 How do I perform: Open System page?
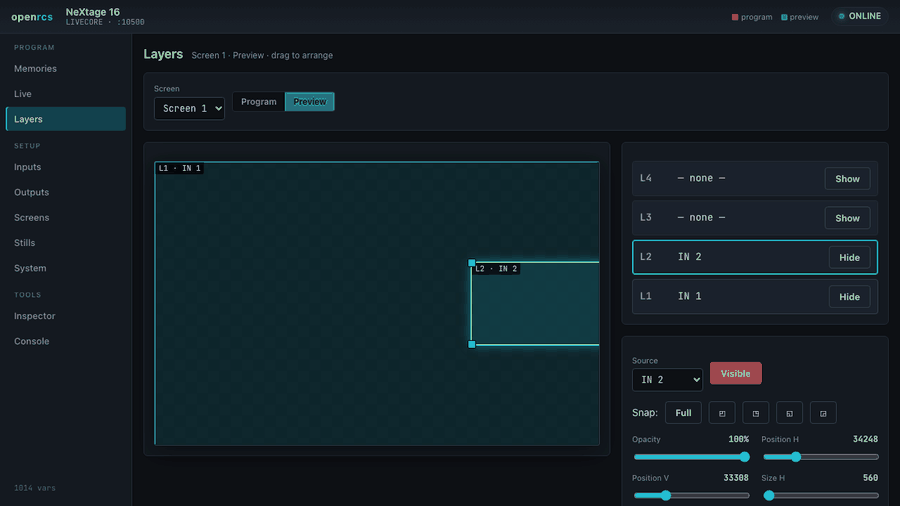[65, 268]
